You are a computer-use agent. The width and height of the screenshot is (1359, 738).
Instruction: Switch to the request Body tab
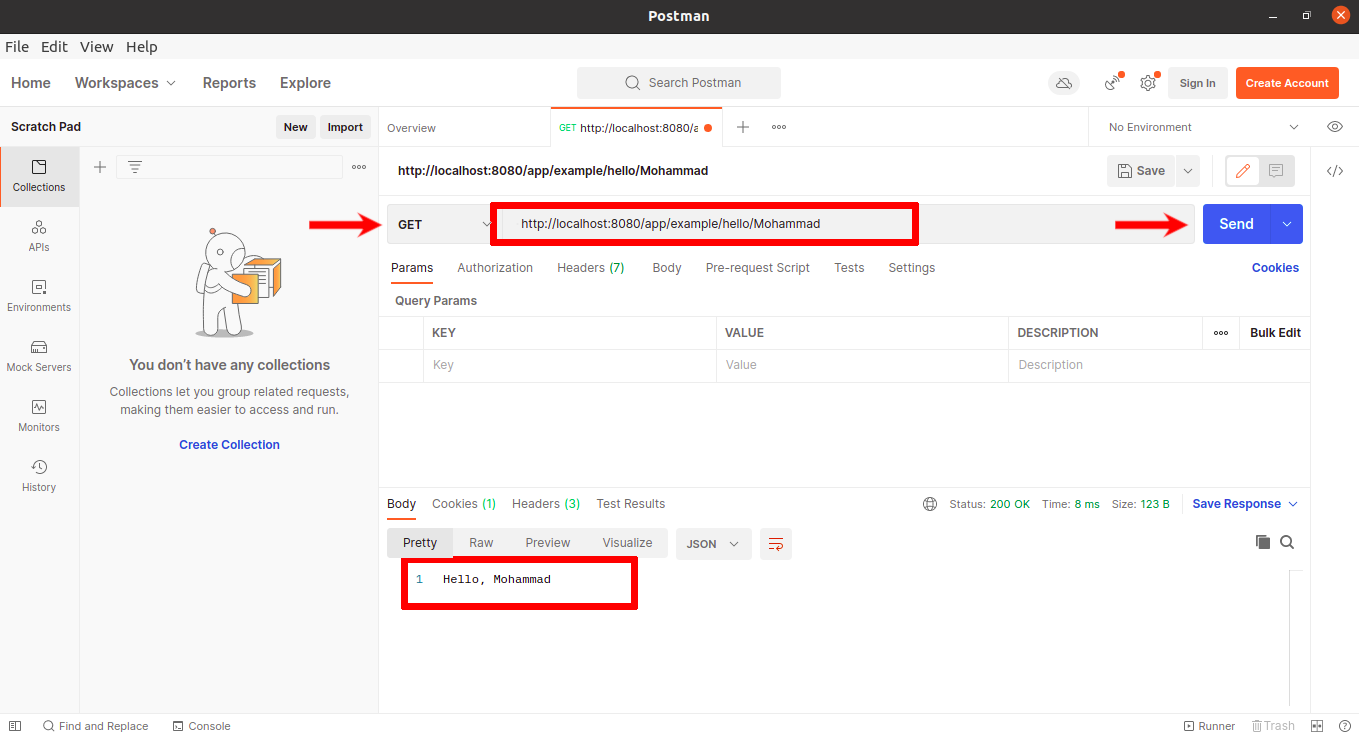click(667, 268)
